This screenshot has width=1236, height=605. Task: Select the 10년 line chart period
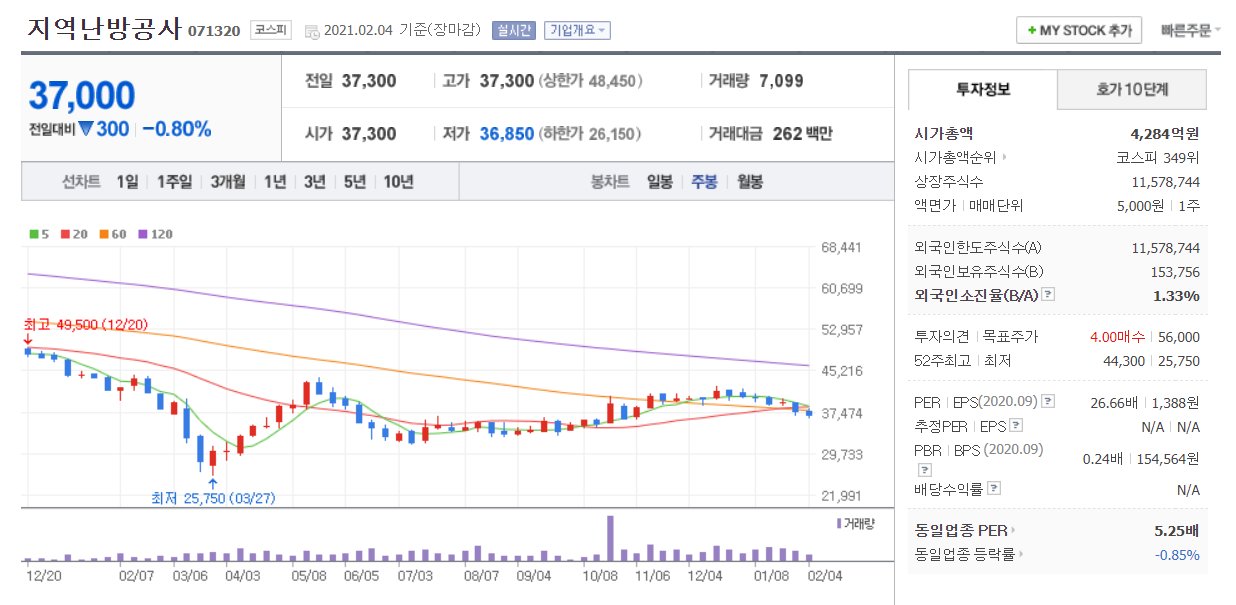pos(398,182)
